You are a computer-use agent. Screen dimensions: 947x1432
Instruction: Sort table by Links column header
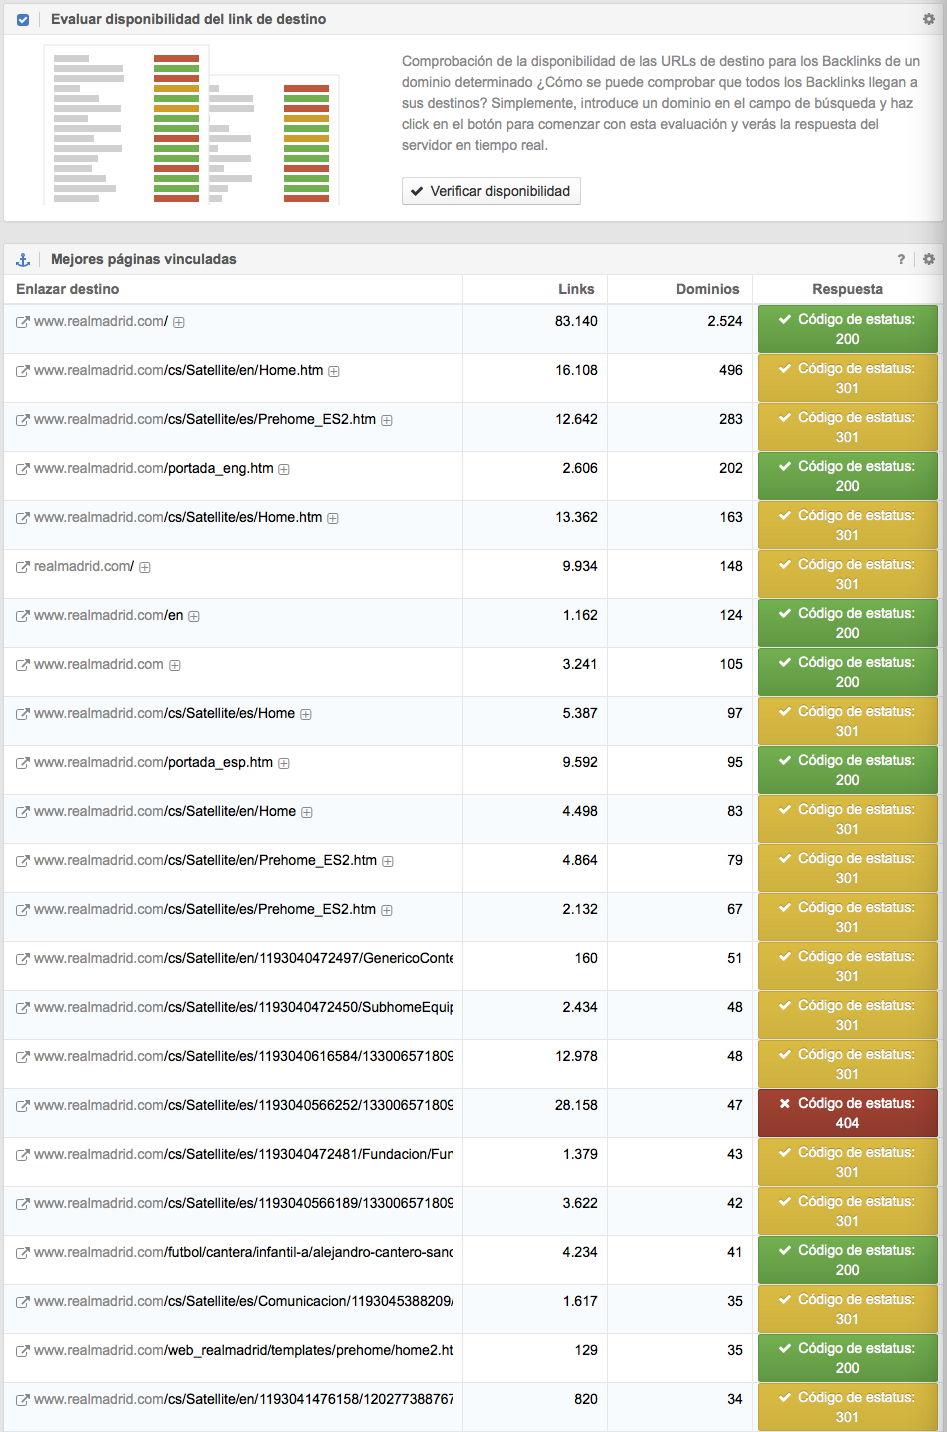coord(576,289)
